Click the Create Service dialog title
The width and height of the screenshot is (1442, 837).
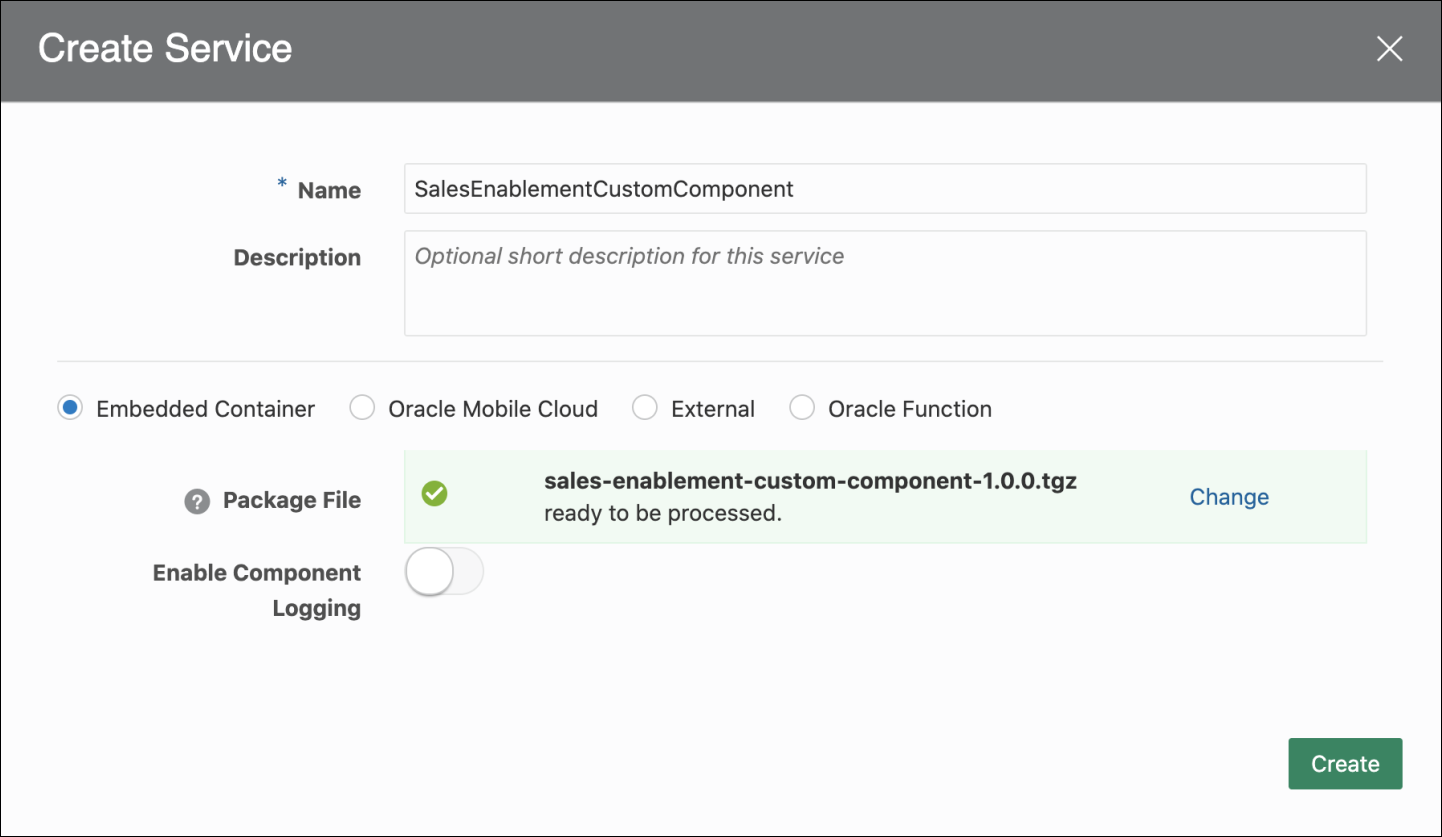(165, 48)
